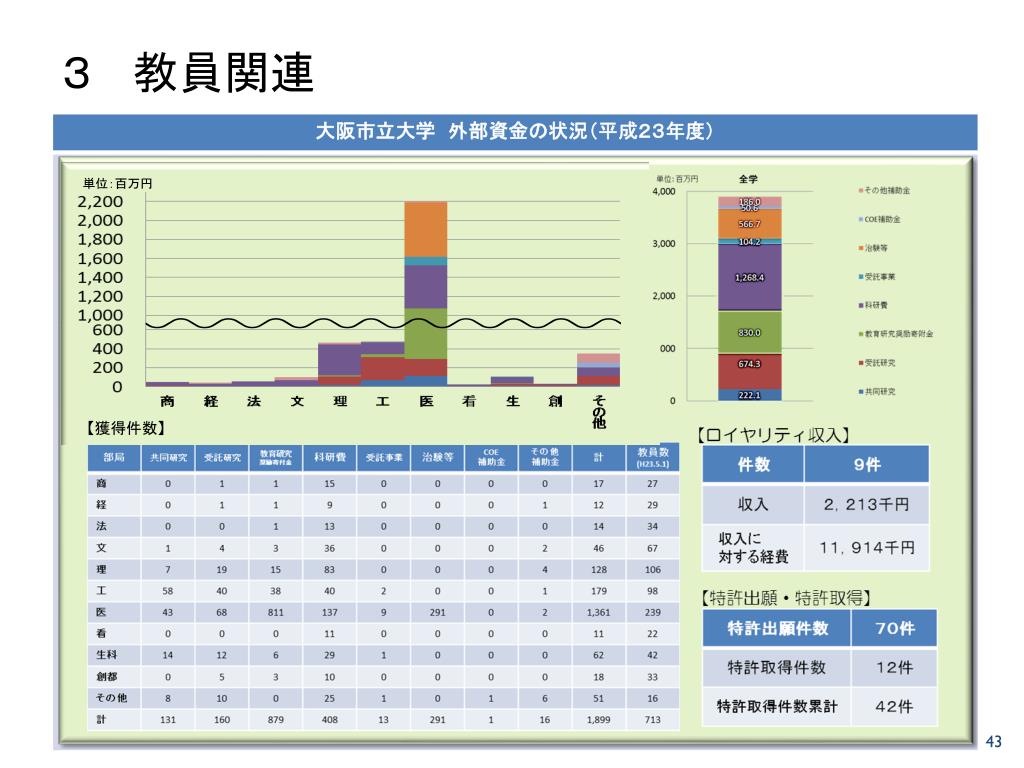Select the 1,361 total cell for 医
1024x768 pixels.
coord(599,612)
